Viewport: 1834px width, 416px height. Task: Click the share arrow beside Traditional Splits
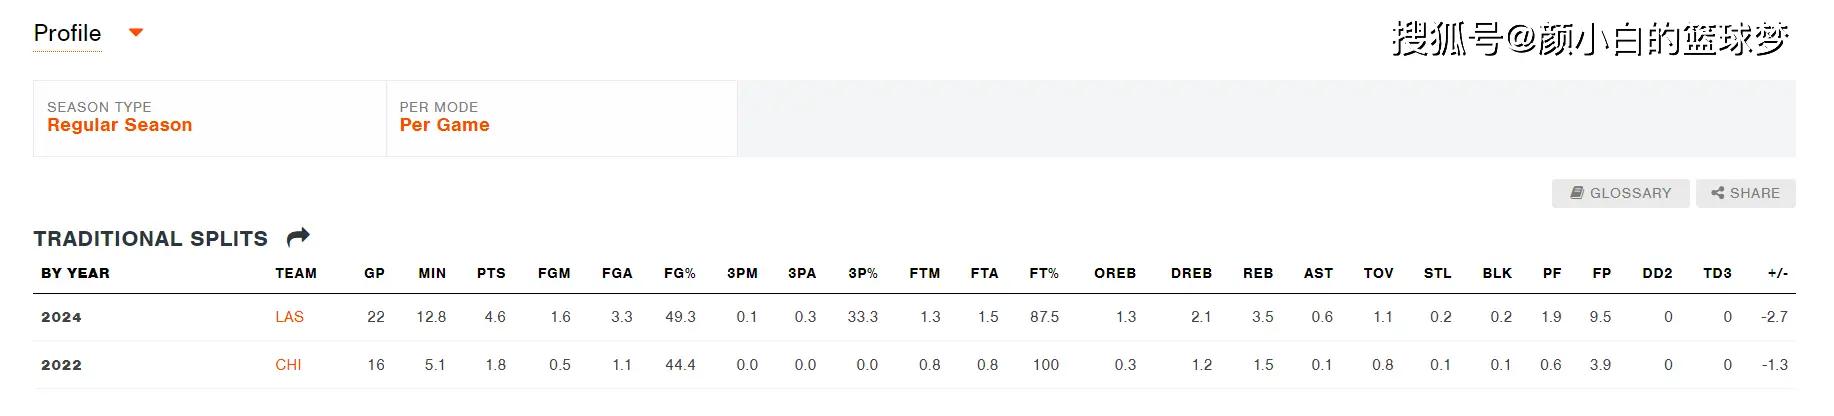(x=298, y=238)
